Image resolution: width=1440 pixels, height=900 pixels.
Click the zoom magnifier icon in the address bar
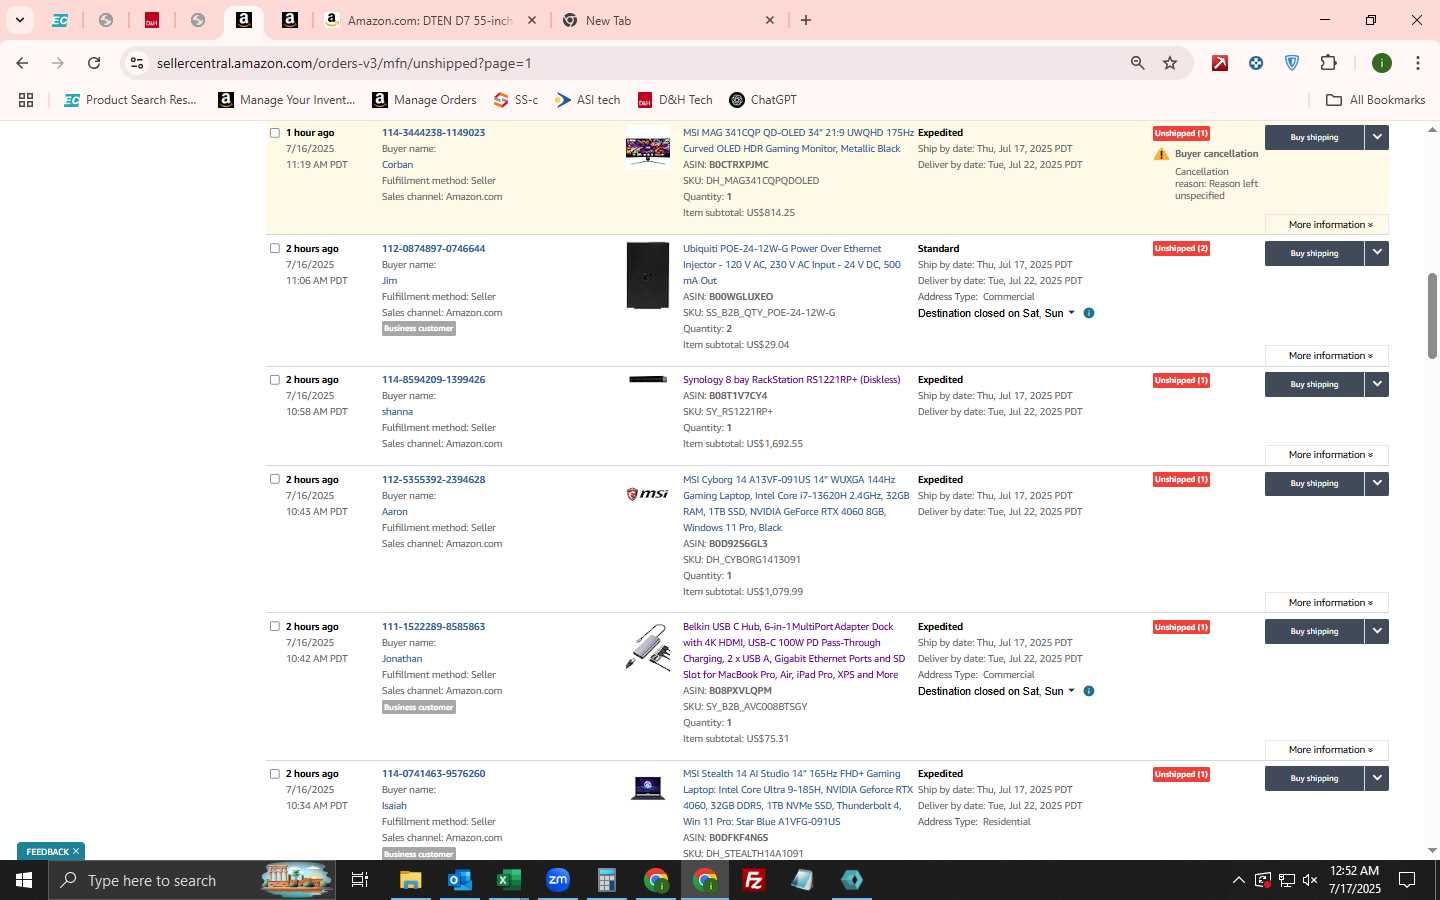pos(1137,63)
